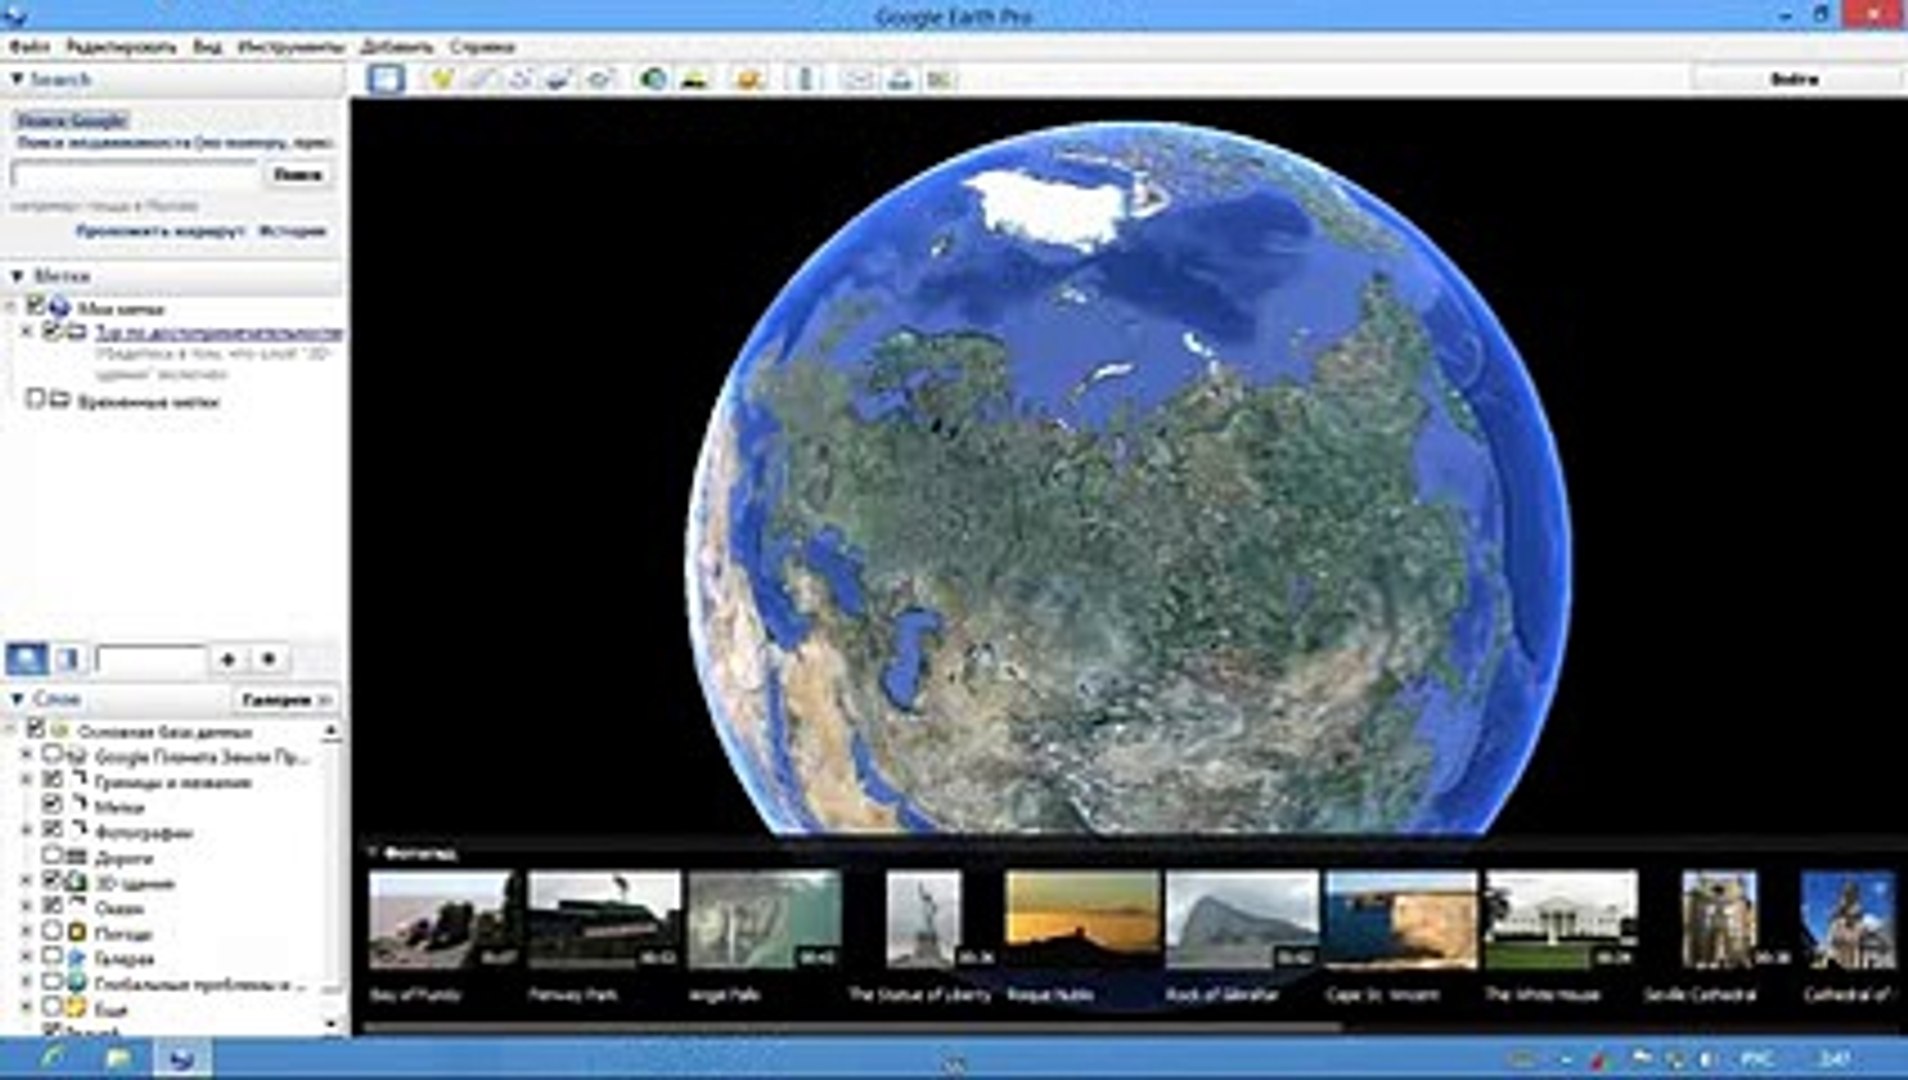Click the View in Google Maps toolbar icon
The image size is (1908, 1080).
tap(939, 79)
